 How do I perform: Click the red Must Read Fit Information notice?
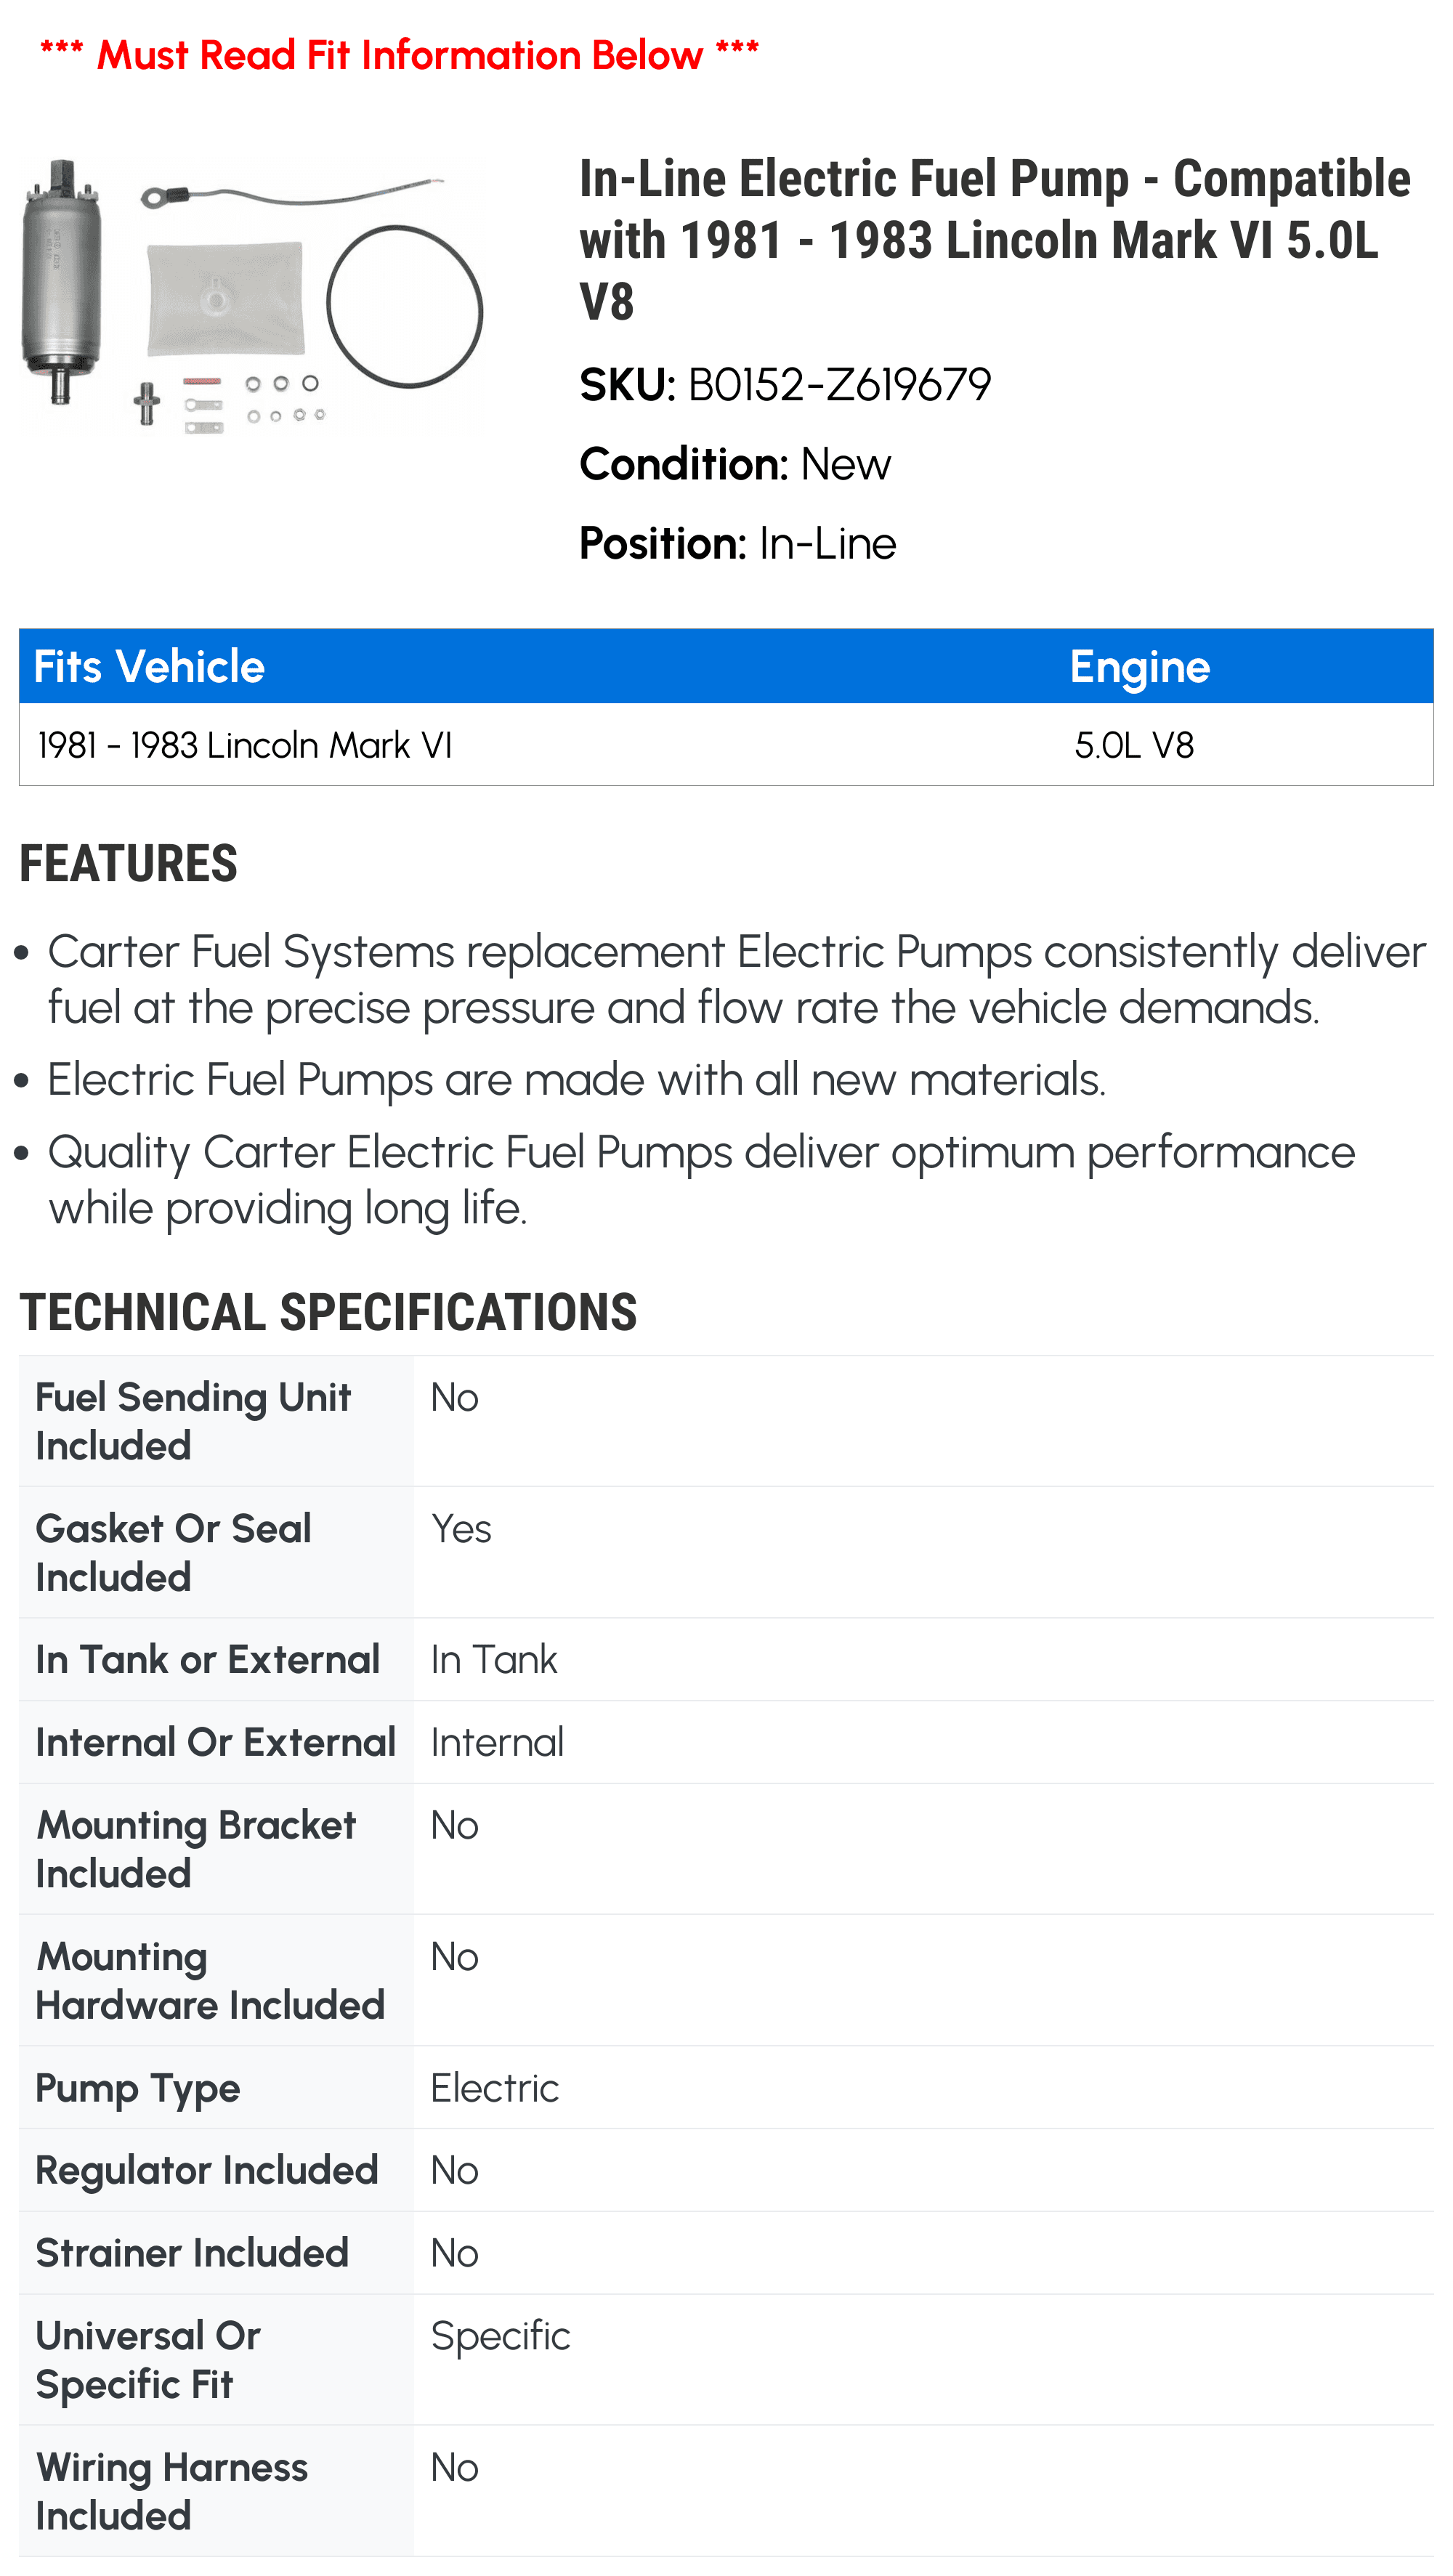click(399, 54)
